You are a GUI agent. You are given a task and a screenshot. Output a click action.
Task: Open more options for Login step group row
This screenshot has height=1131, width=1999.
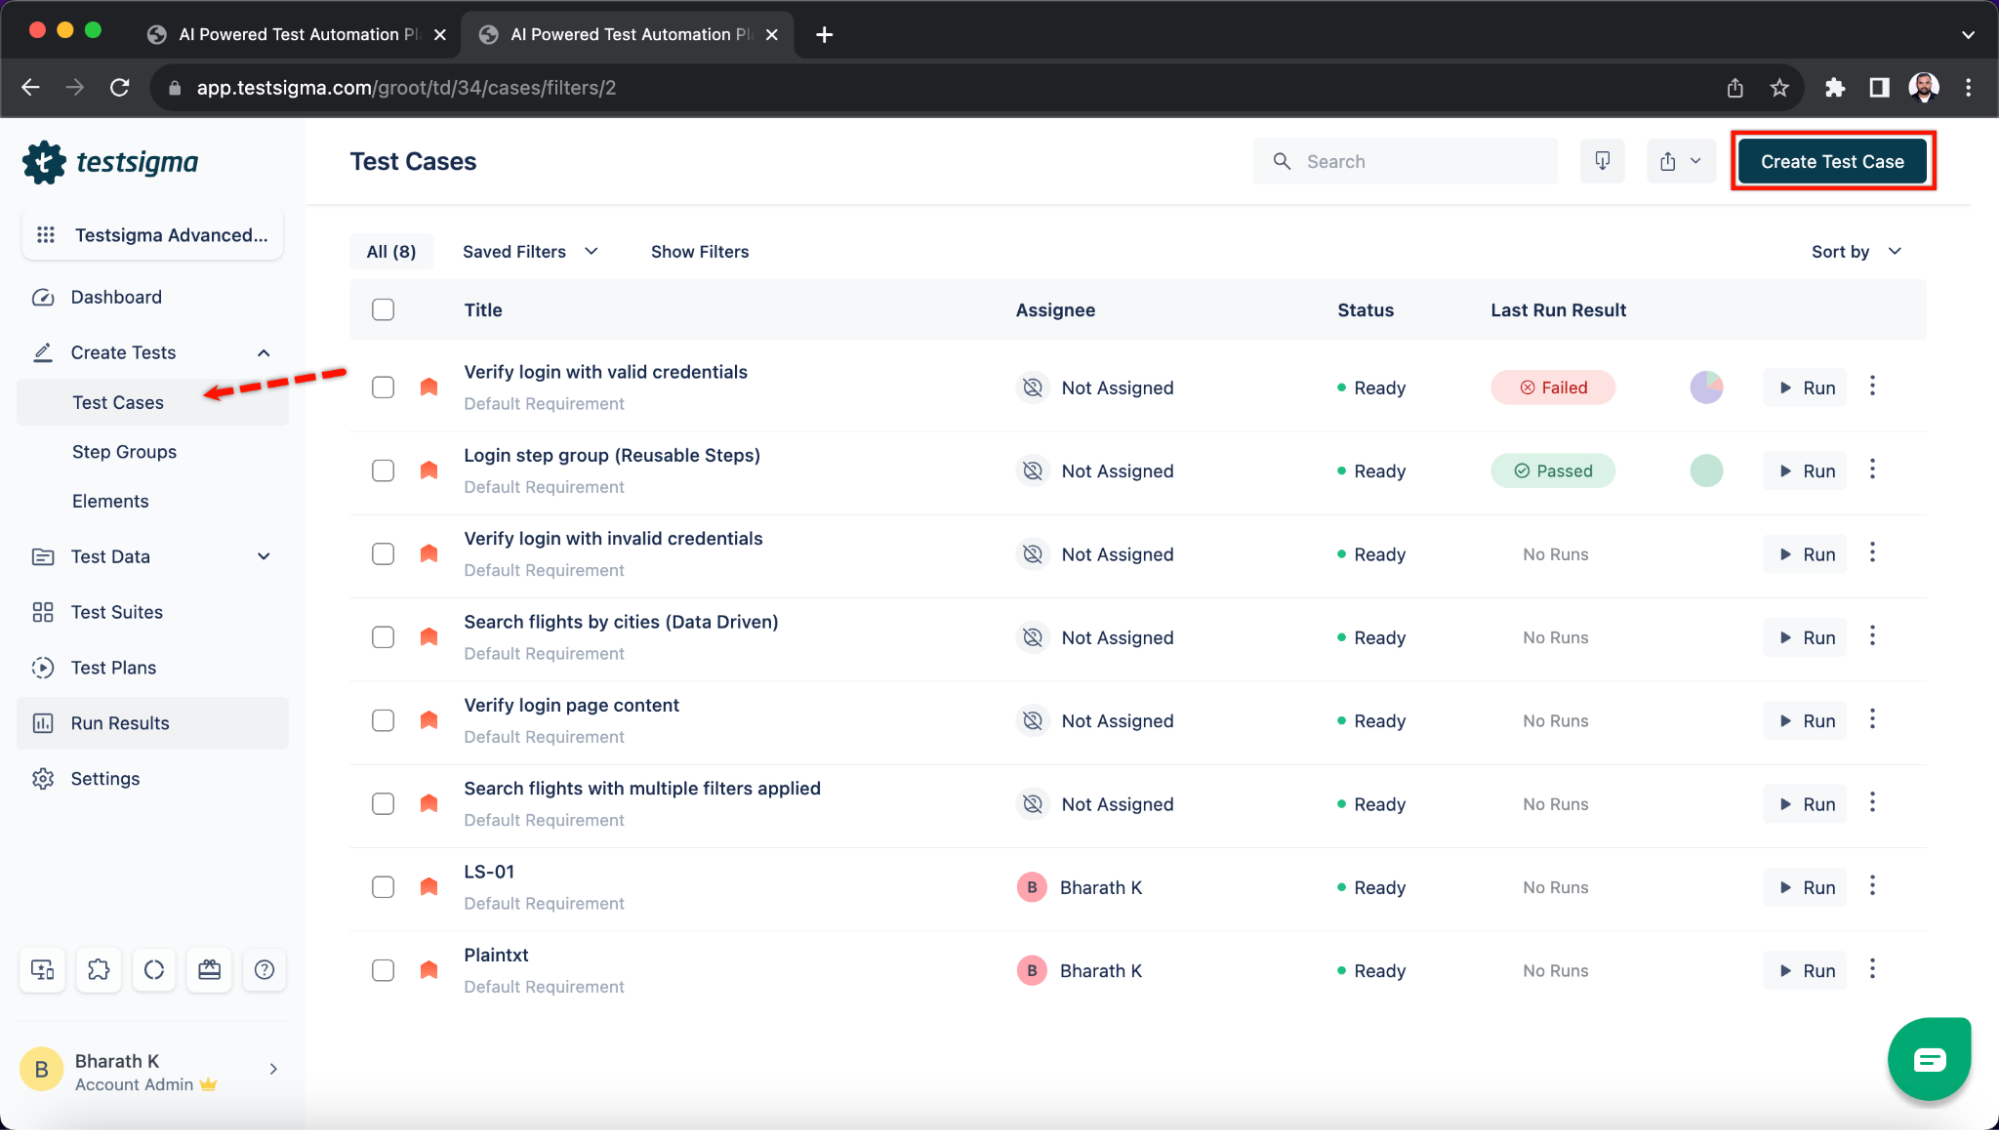click(x=1872, y=470)
